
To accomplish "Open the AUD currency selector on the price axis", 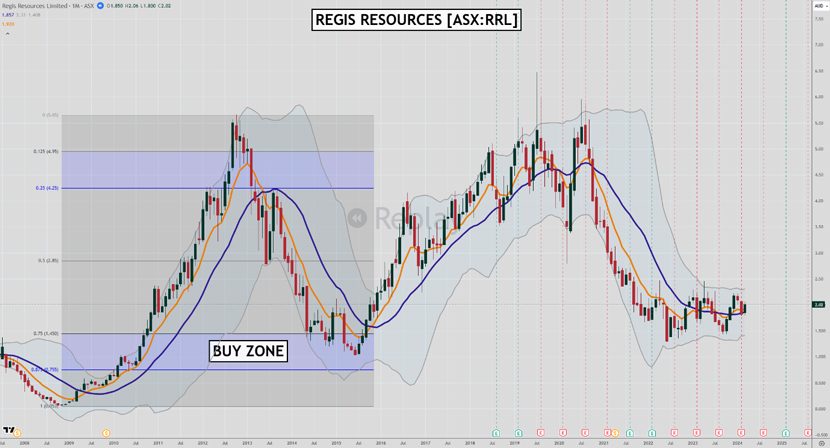I will coord(819,6).
